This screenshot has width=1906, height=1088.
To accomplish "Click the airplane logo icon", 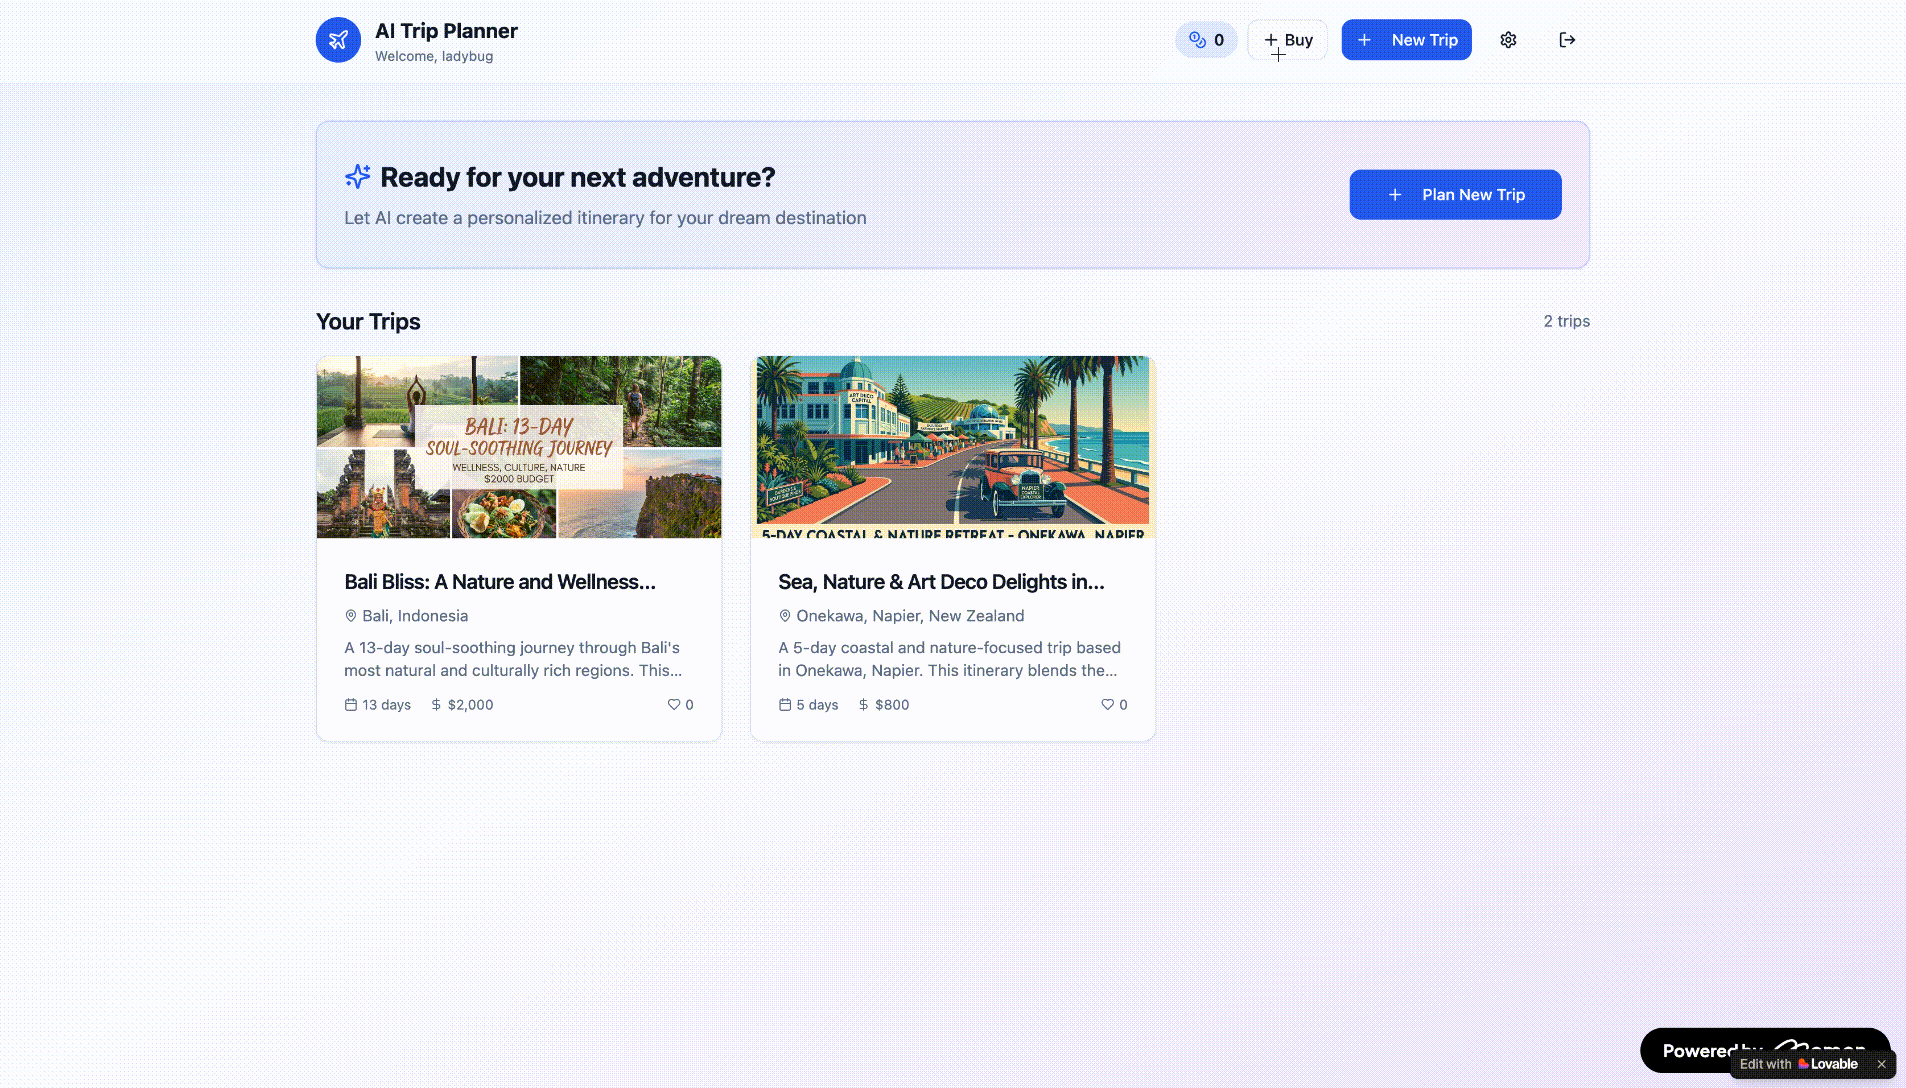I will [338, 40].
